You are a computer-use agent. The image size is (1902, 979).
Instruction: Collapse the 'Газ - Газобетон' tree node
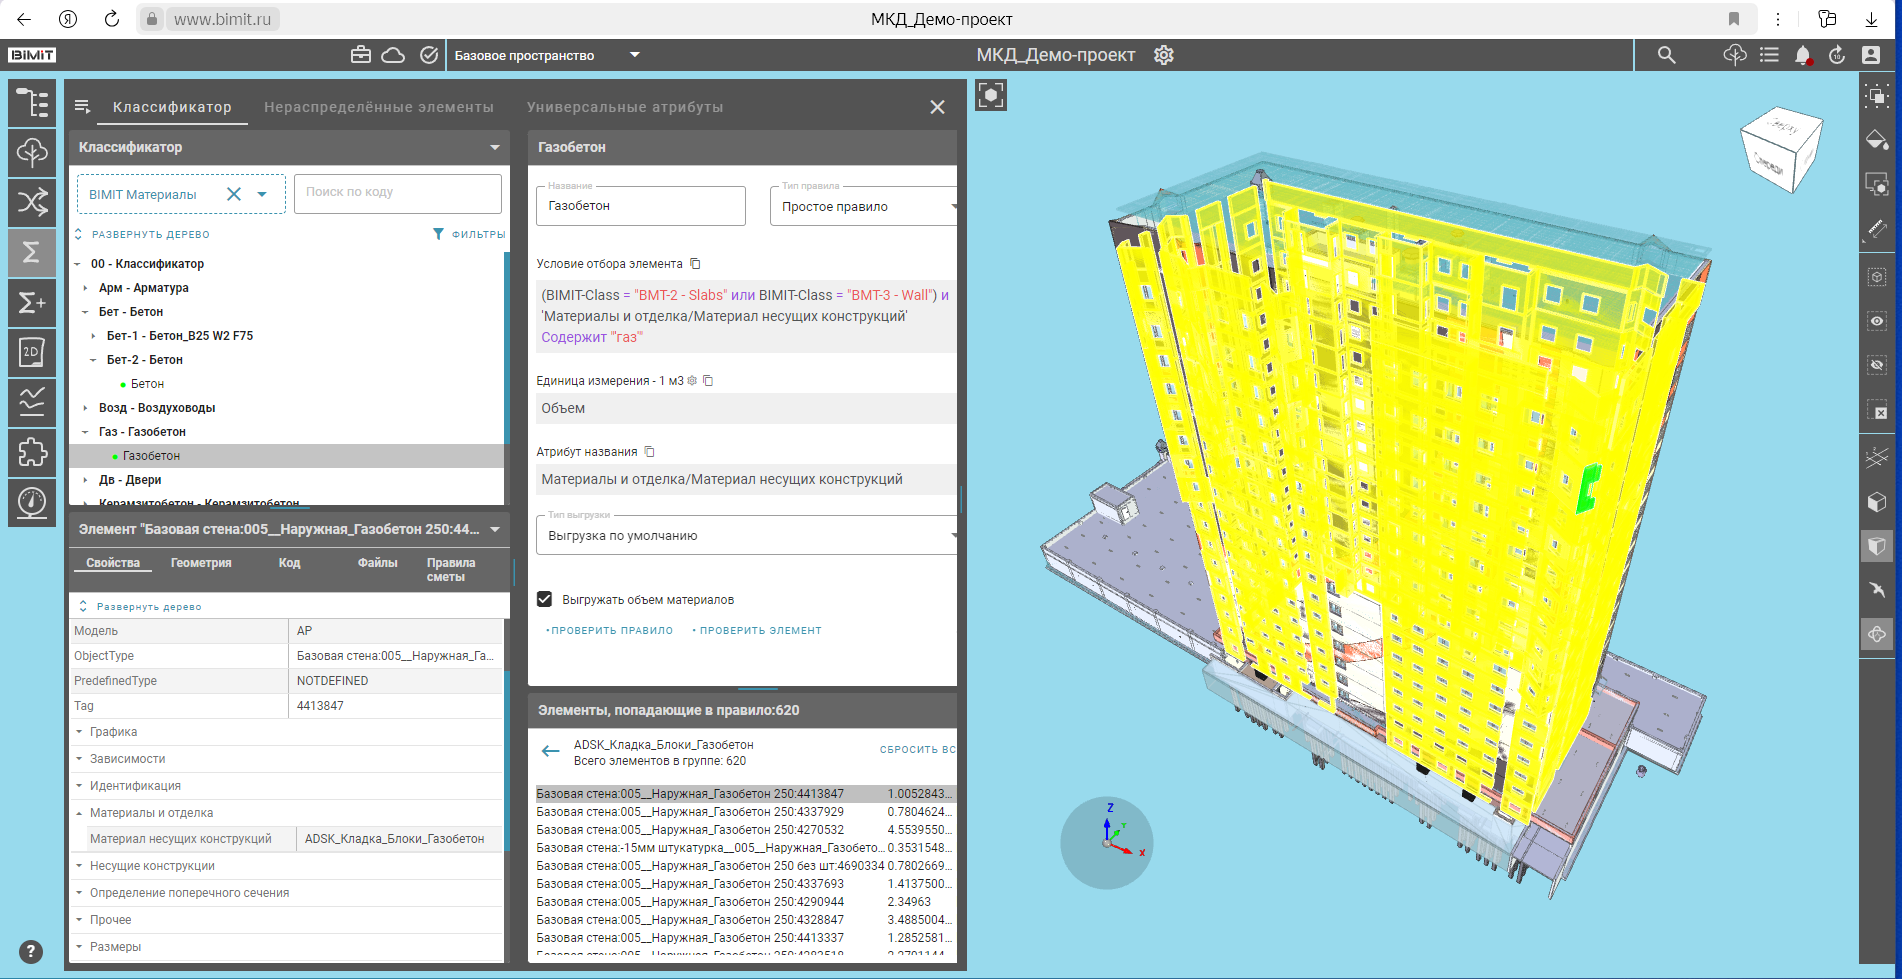[85, 432]
